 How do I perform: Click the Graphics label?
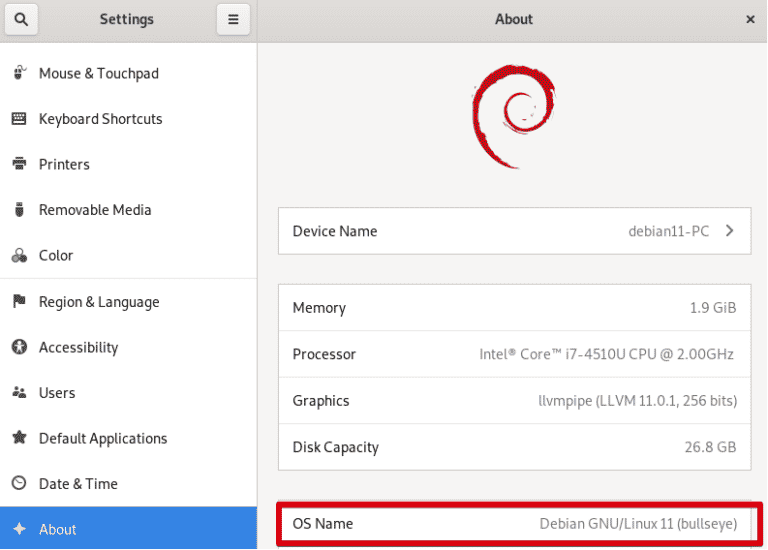pos(321,401)
